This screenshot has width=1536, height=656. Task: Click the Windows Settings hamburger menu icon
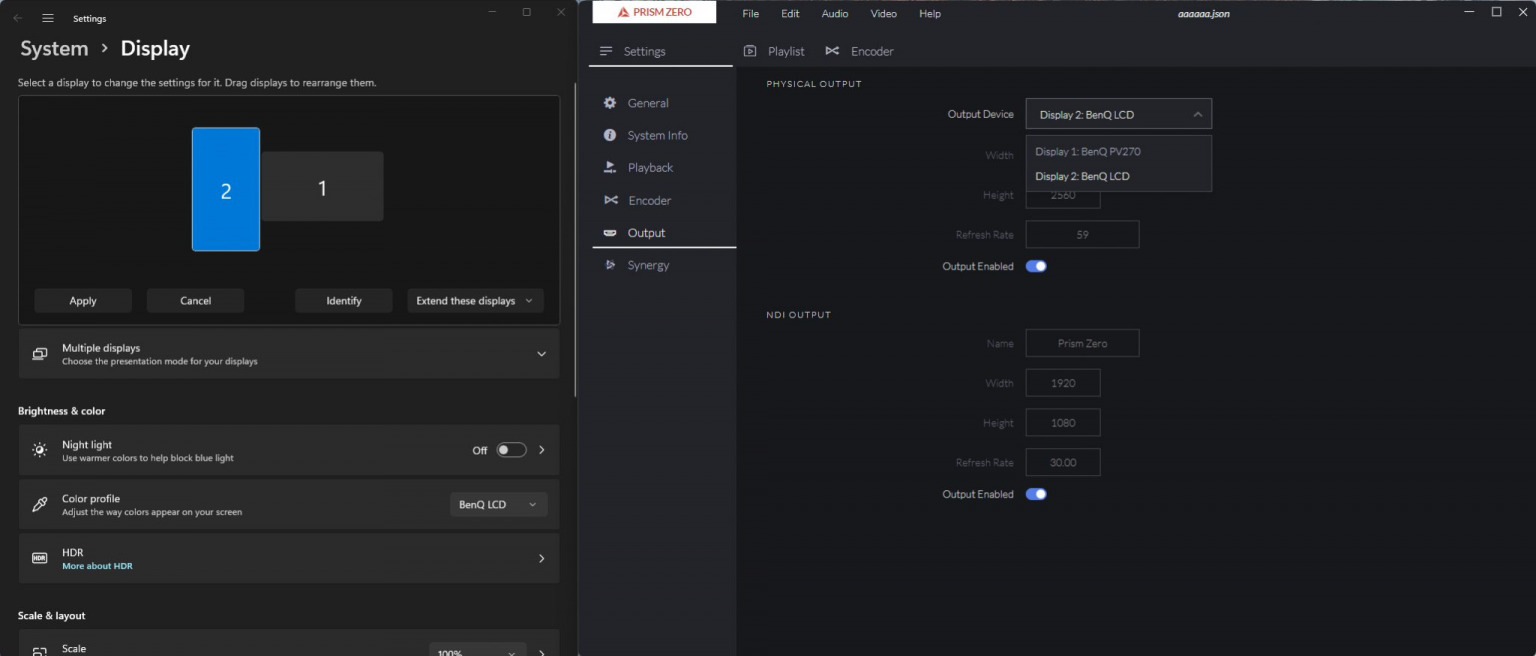48,18
